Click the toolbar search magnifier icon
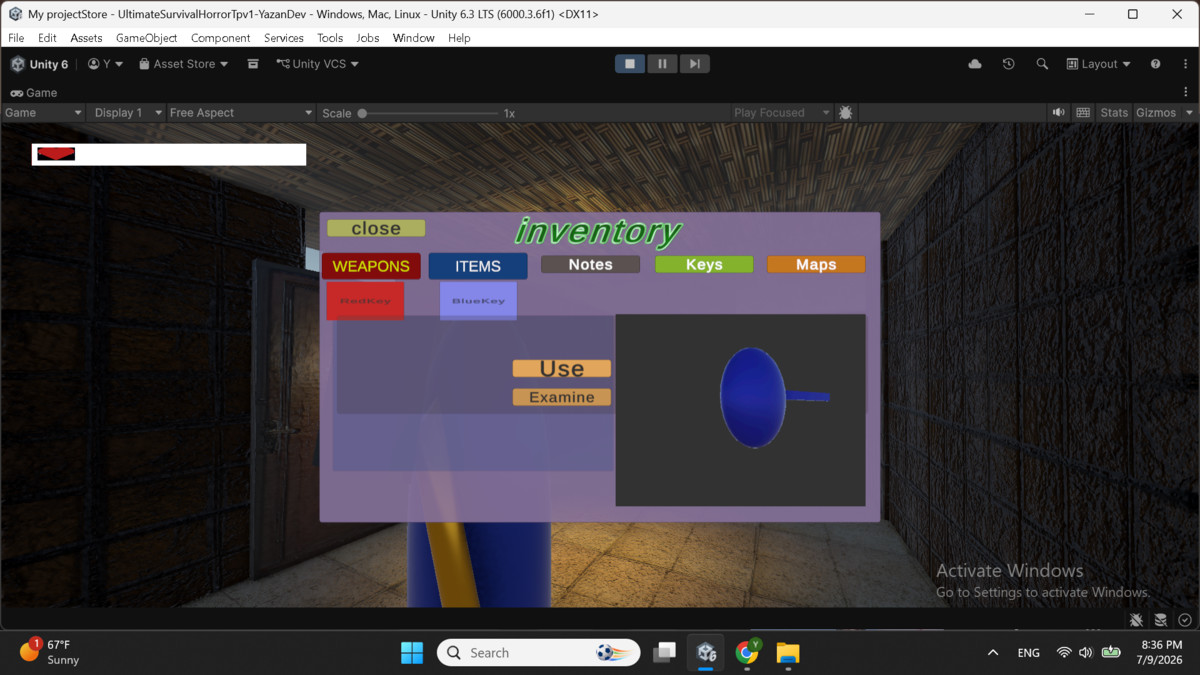1200x675 pixels. pos(1042,64)
